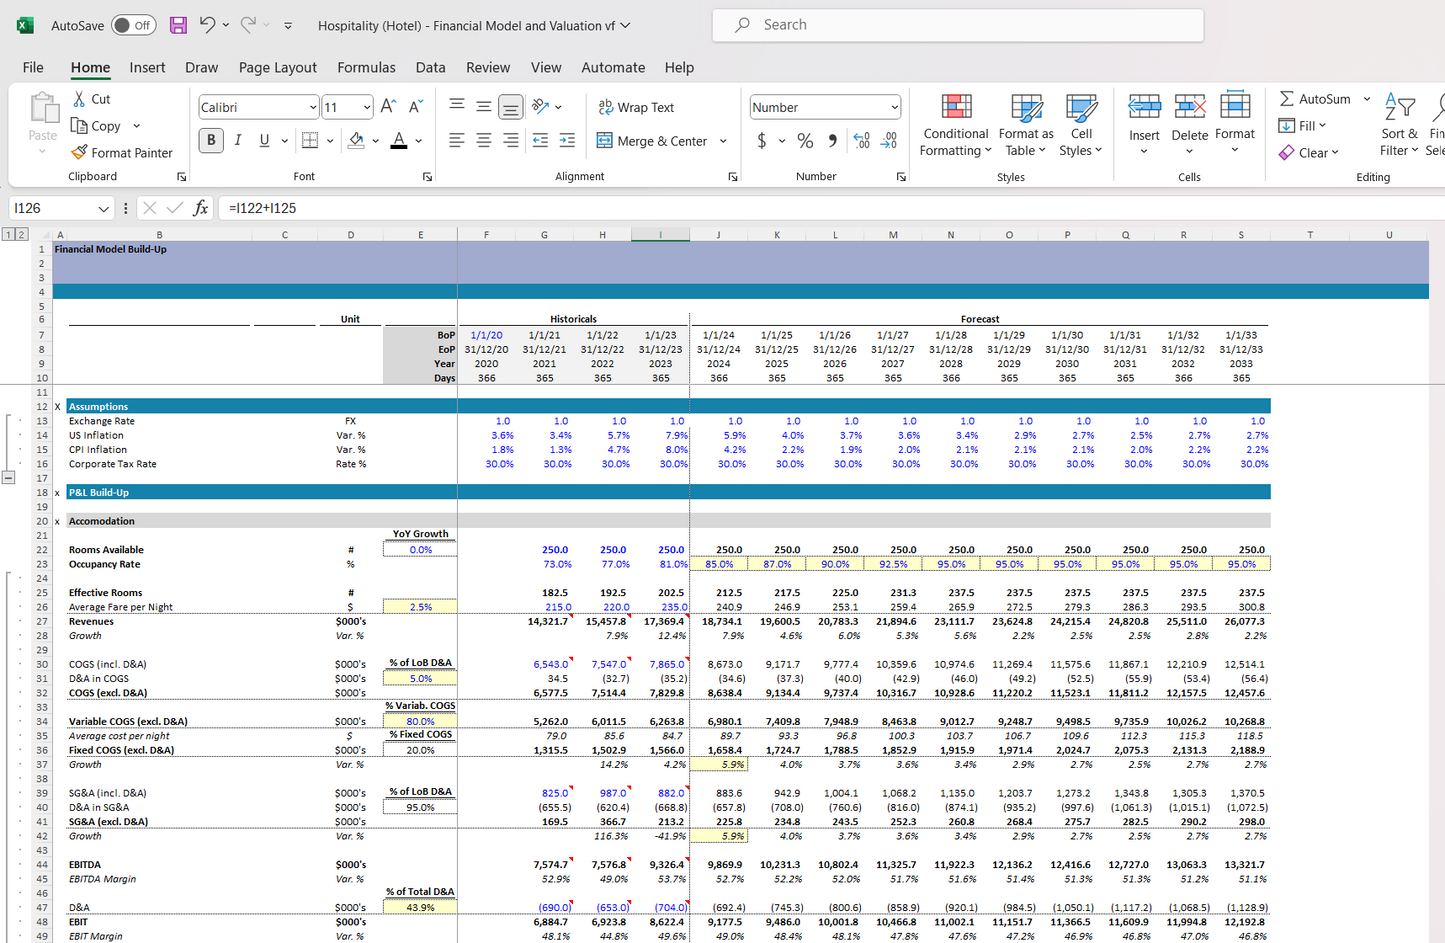
Task: Apply percent style to the cell
Action: [x=805, y=141]
